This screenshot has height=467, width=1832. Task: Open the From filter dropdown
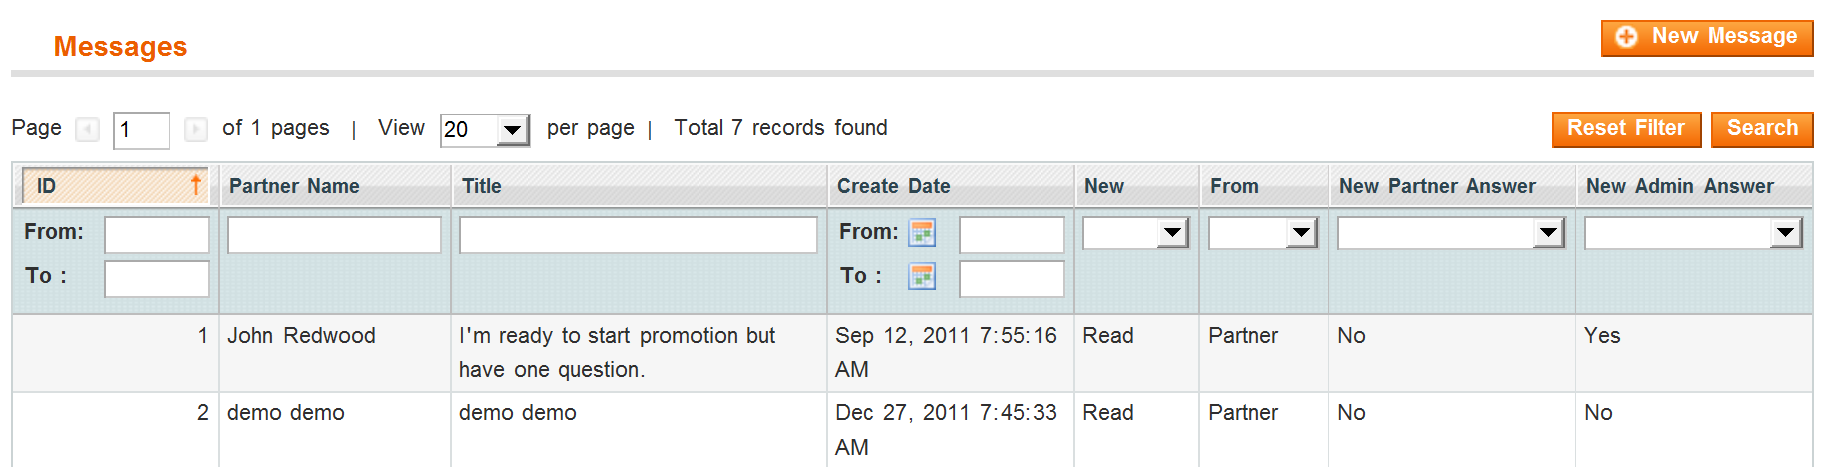point(1300,233)
